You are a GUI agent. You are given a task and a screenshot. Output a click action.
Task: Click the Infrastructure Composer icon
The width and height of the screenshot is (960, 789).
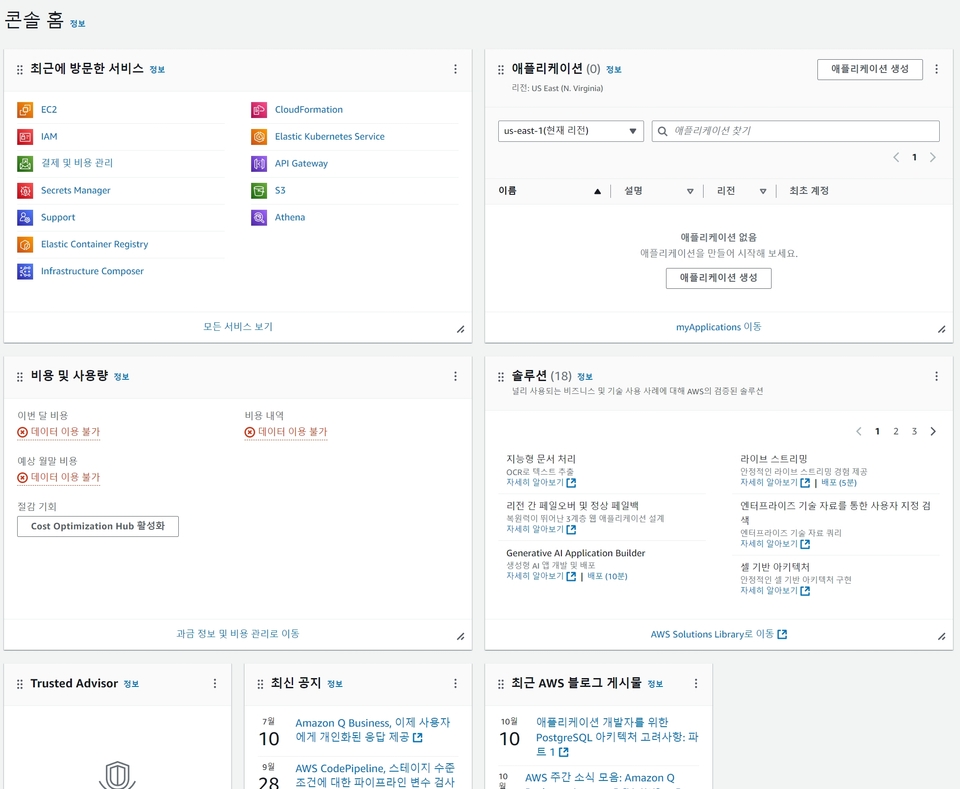[25, 271]
